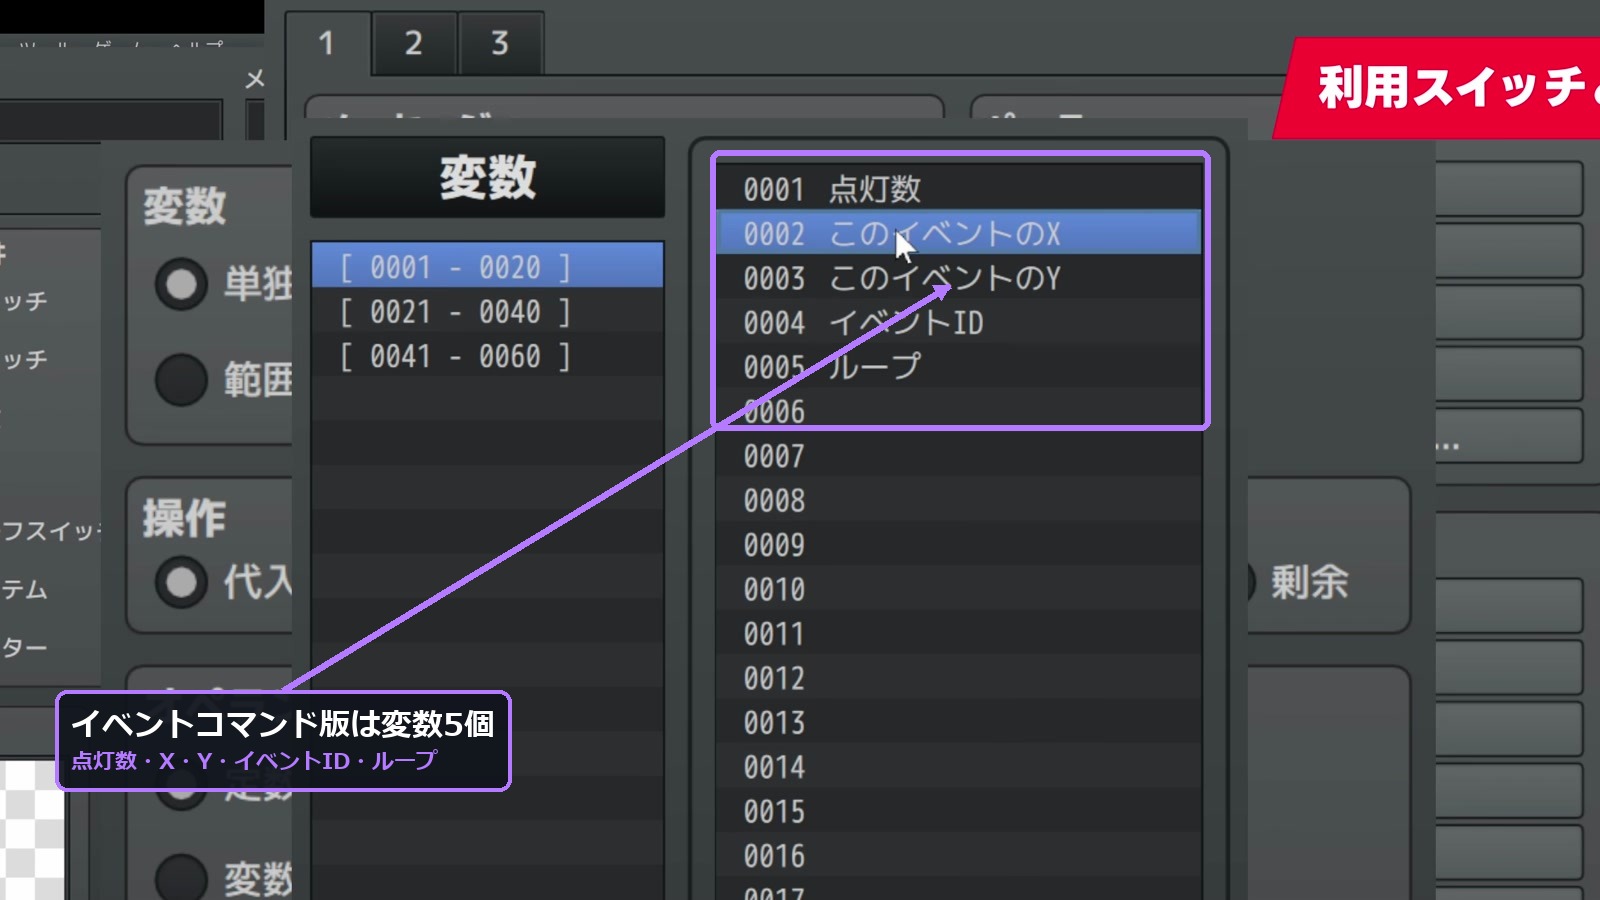Select empty variable slot 0007

click(959, 456)
